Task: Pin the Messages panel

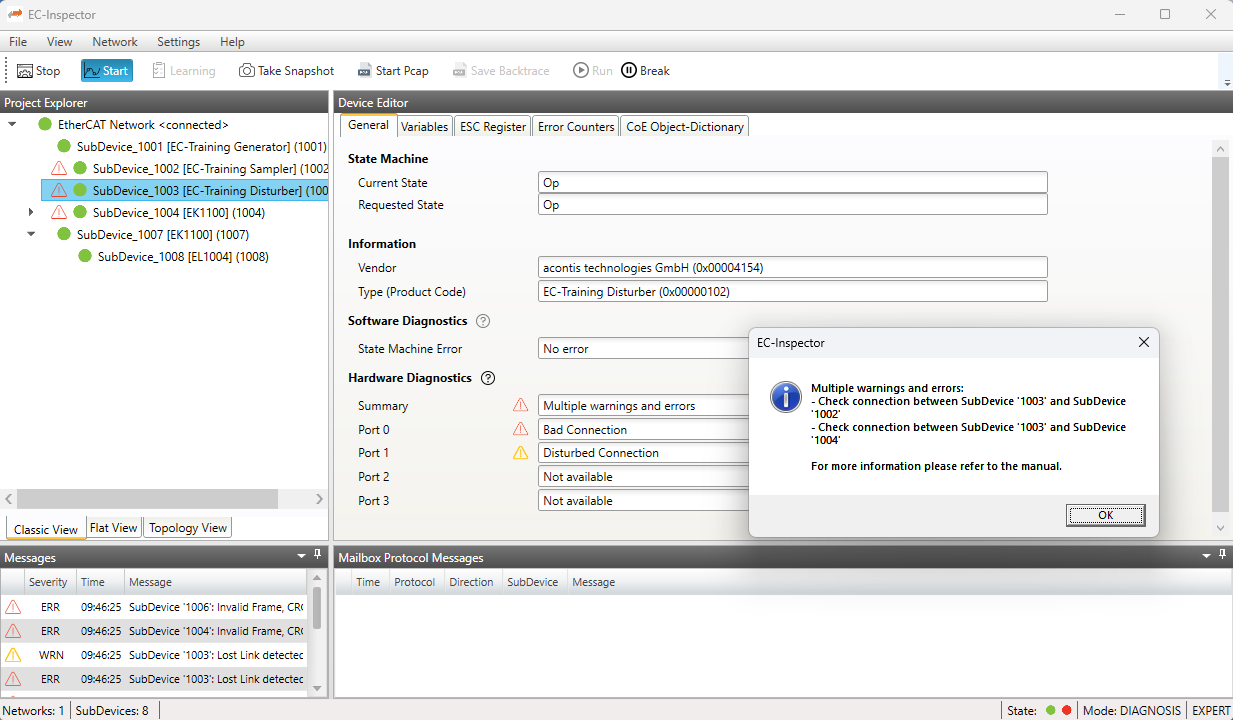Action: (x=318, y=556)
